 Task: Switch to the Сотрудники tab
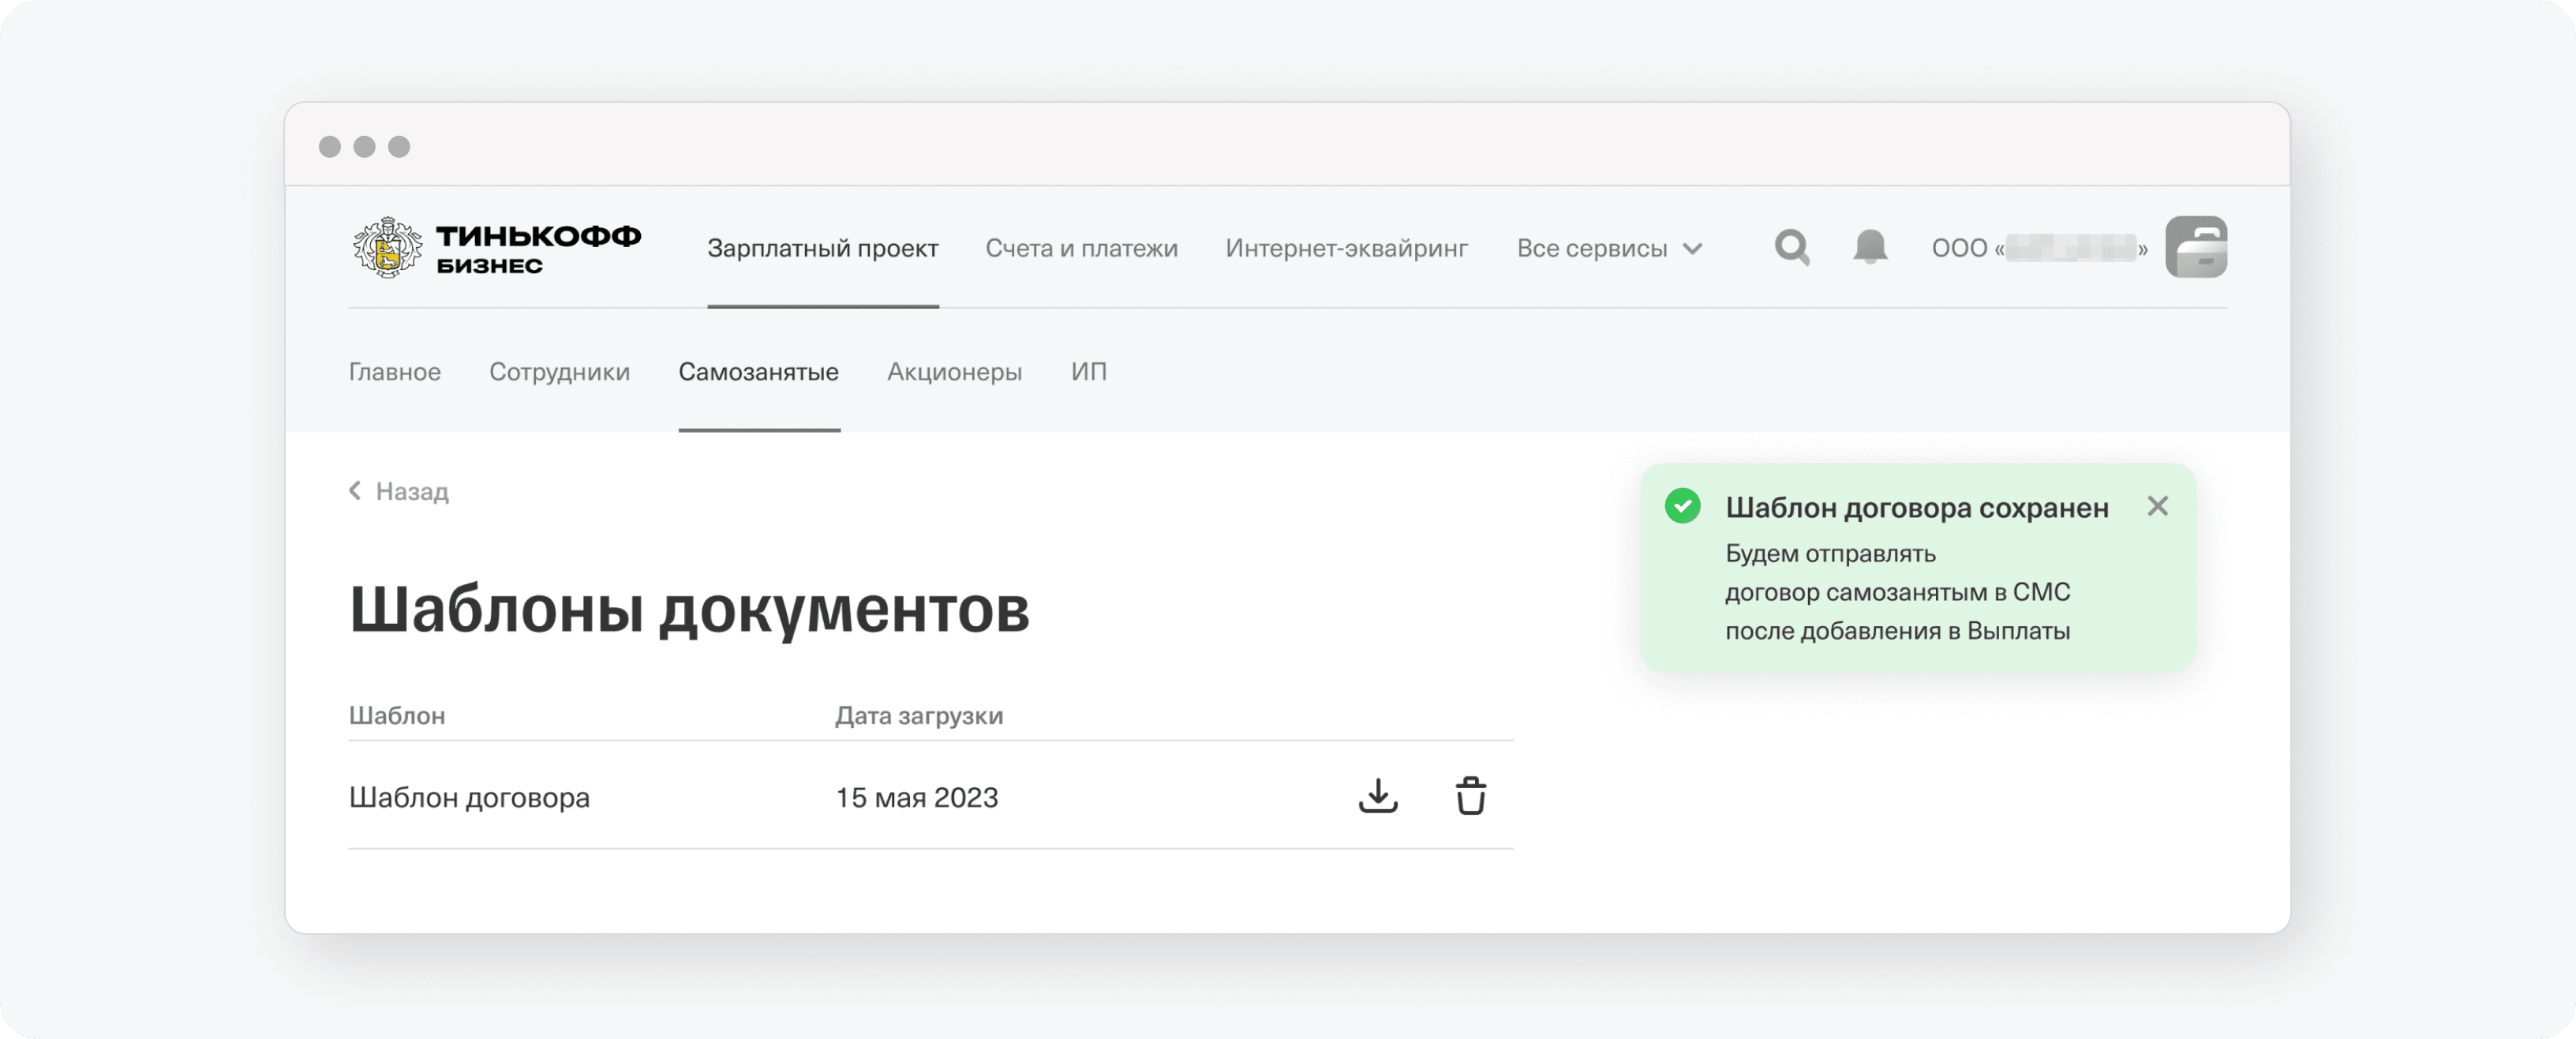pos(559,372)
